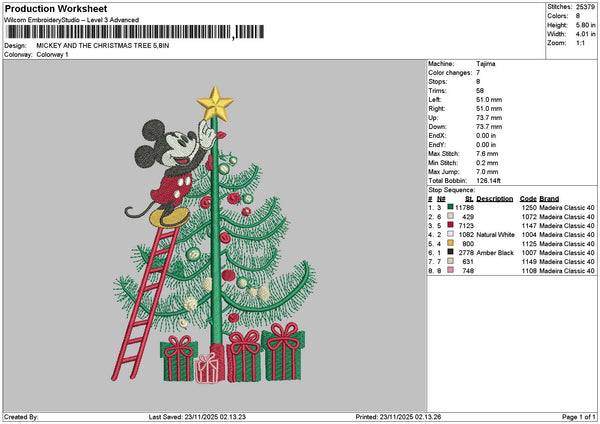Click the Colors value 8 in header

tap(578, 16)
